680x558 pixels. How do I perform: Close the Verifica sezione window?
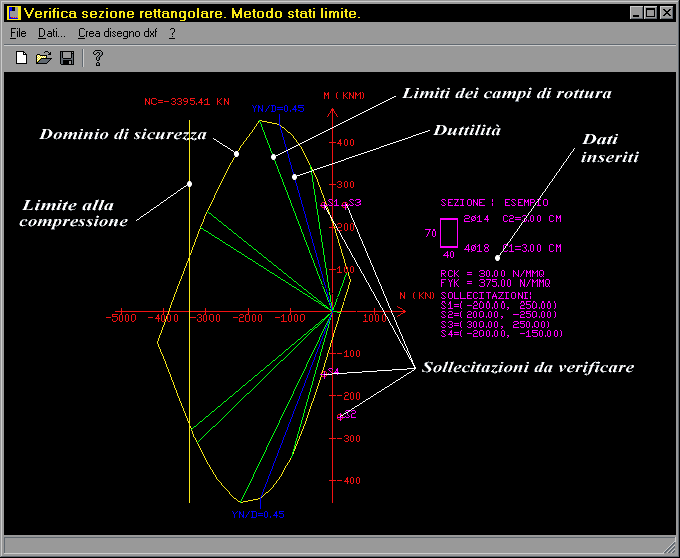(667, 13)
